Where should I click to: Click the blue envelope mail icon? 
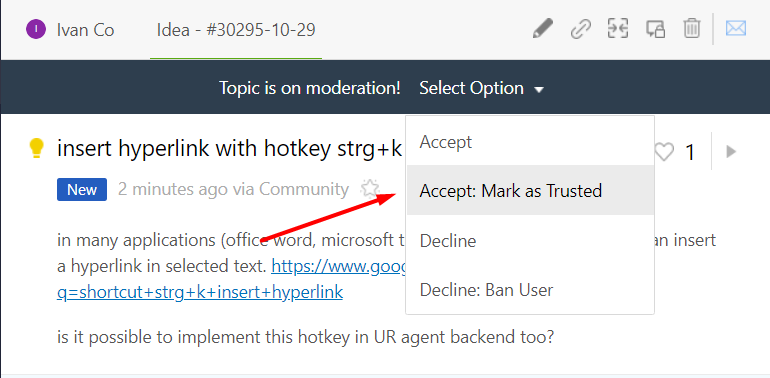736,29
